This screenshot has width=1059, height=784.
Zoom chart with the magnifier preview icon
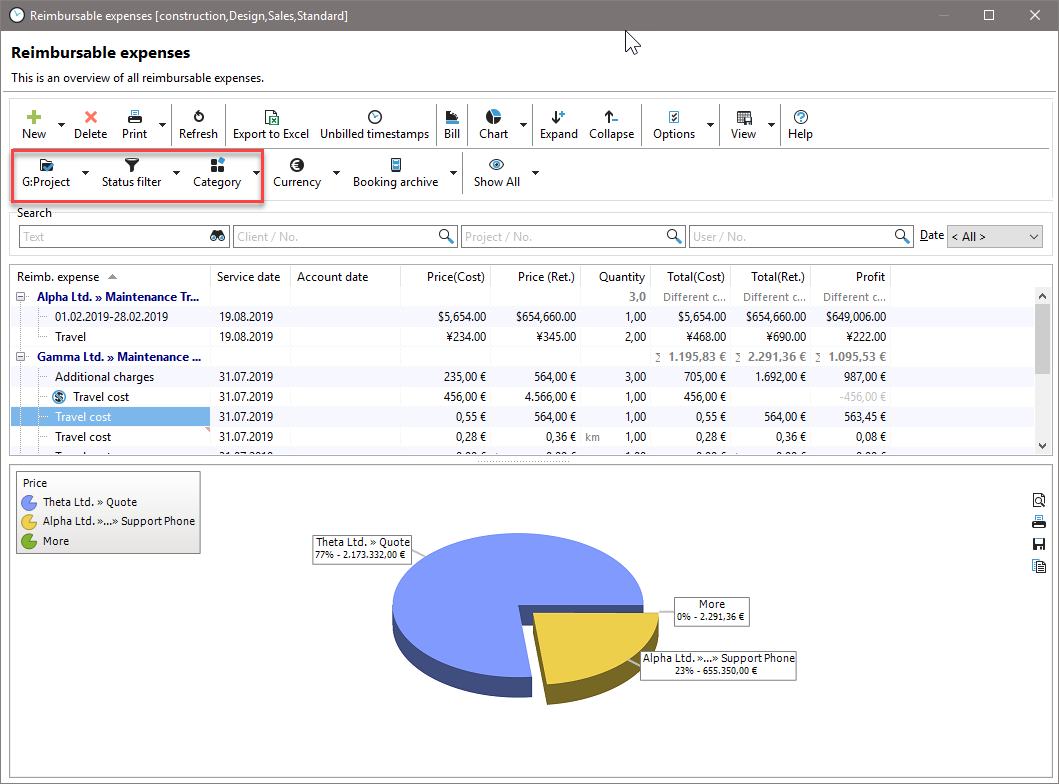pyautogui.click(x=1039, y=500)
